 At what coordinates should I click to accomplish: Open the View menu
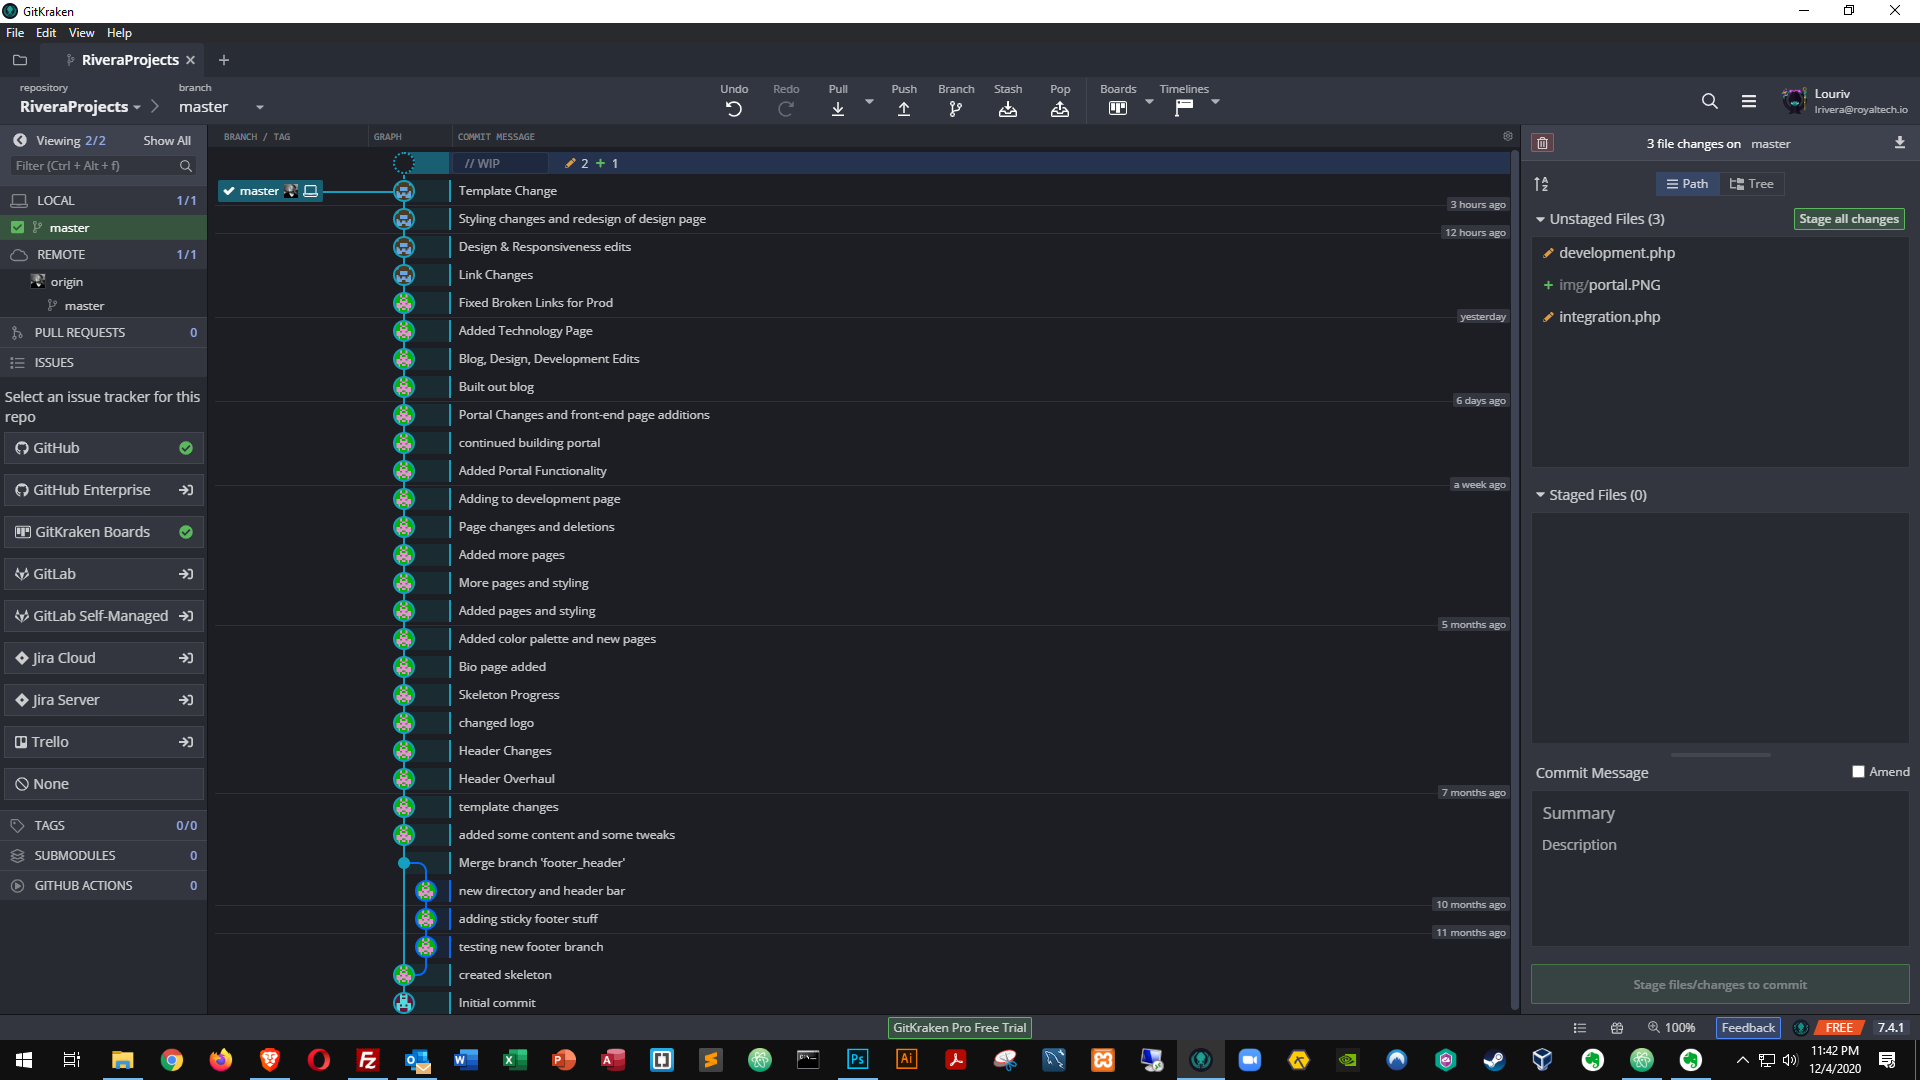coord(81,32)
